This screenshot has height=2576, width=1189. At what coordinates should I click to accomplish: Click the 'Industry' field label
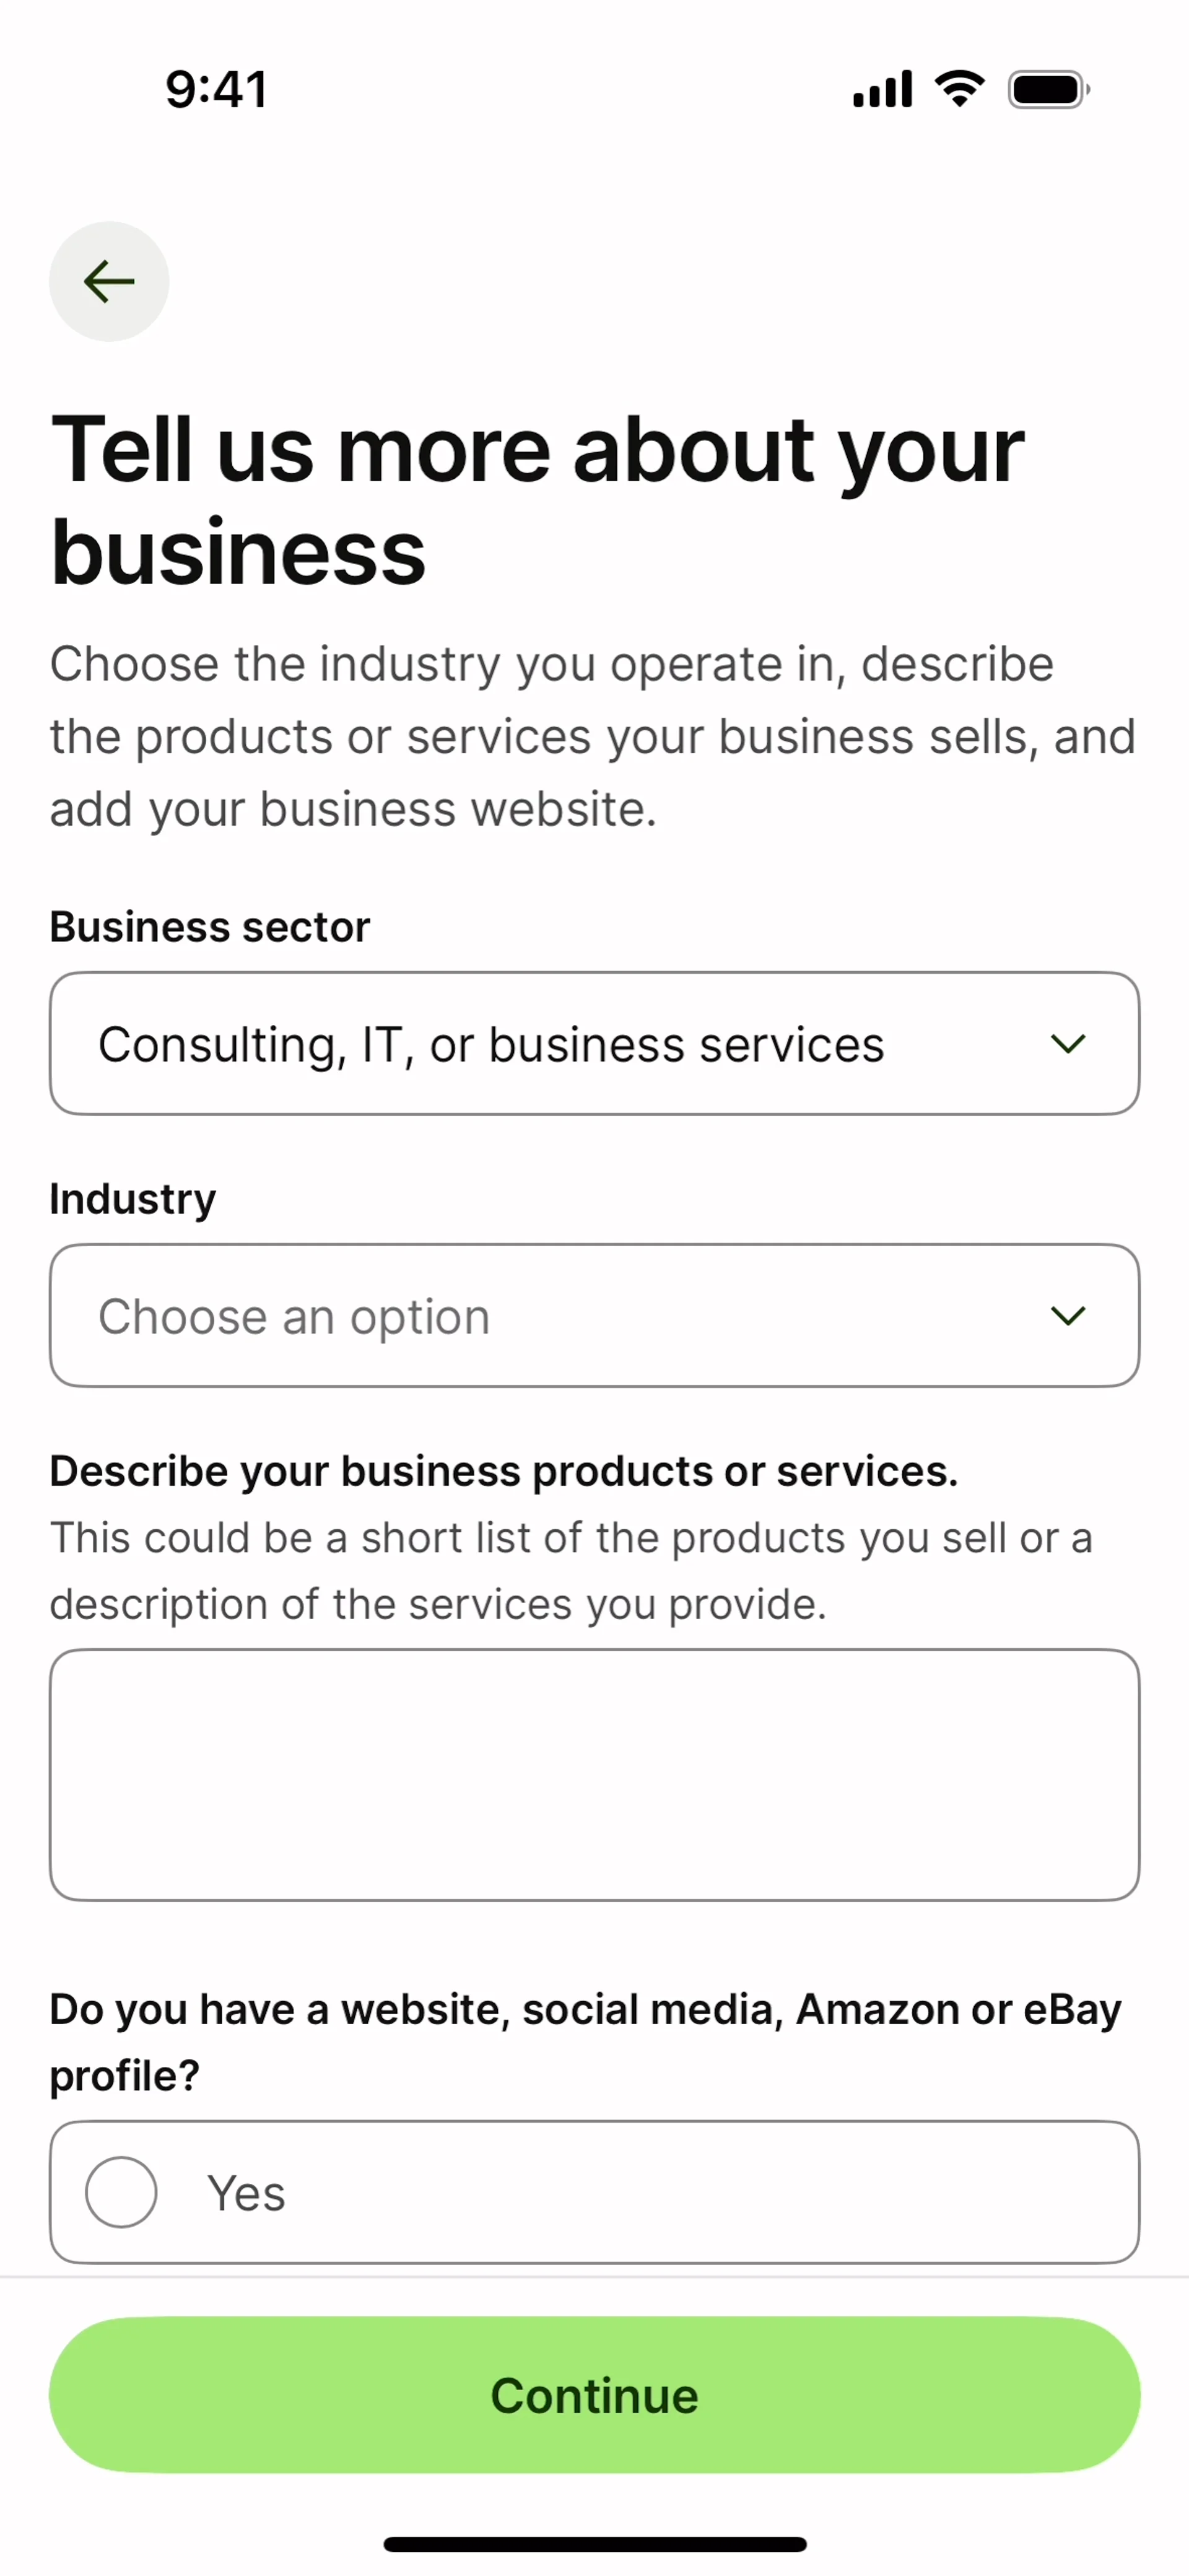click(x=133, y=1199)
